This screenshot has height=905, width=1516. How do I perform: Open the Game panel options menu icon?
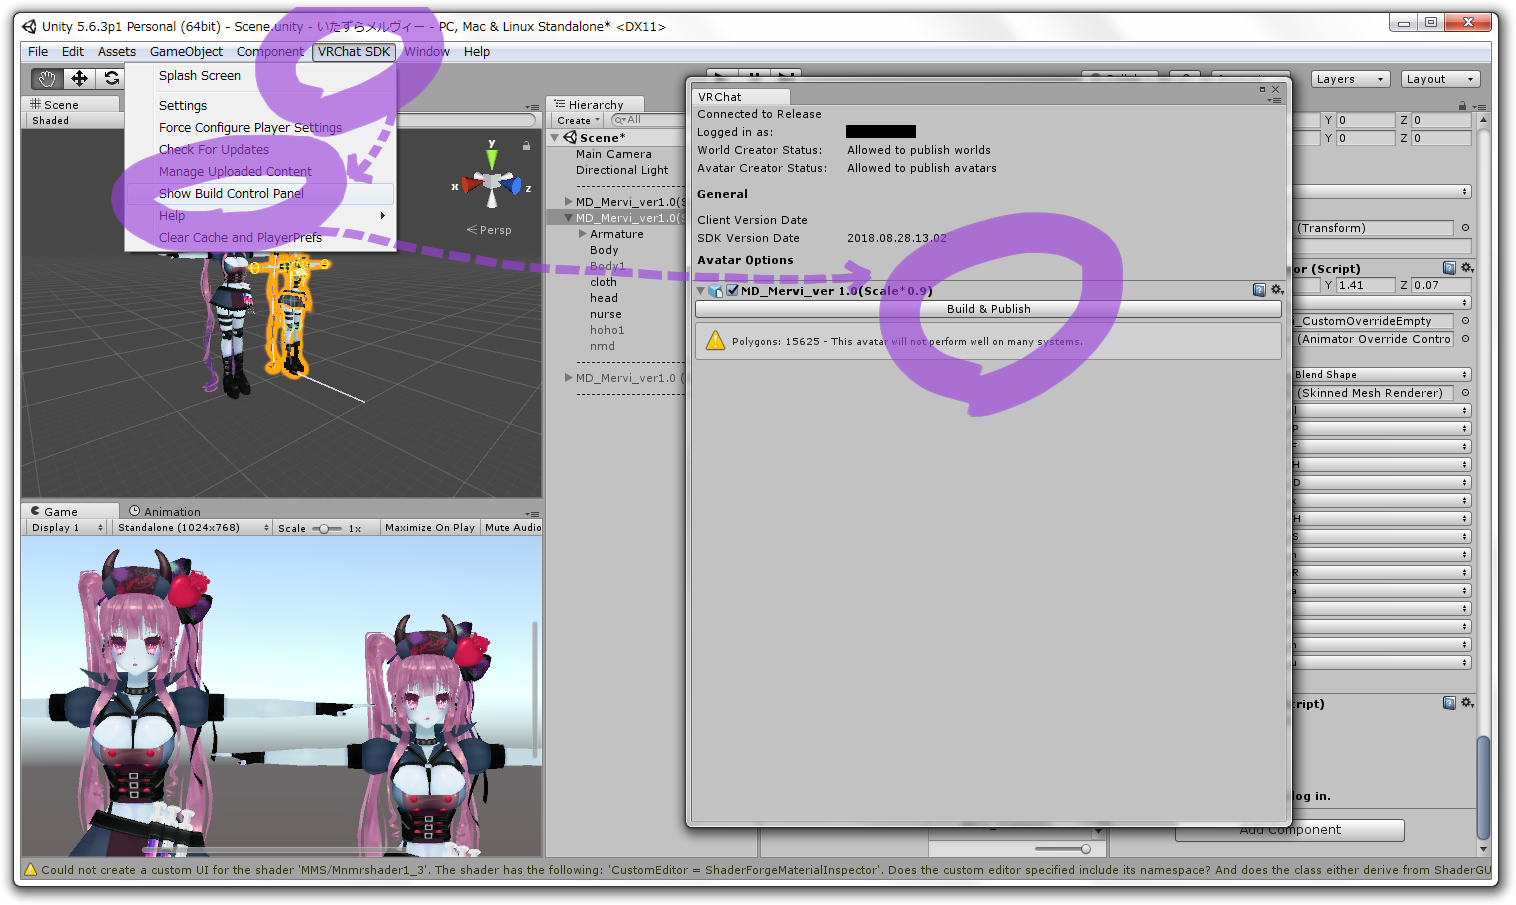pyautogui.click(x=532, y=513)
